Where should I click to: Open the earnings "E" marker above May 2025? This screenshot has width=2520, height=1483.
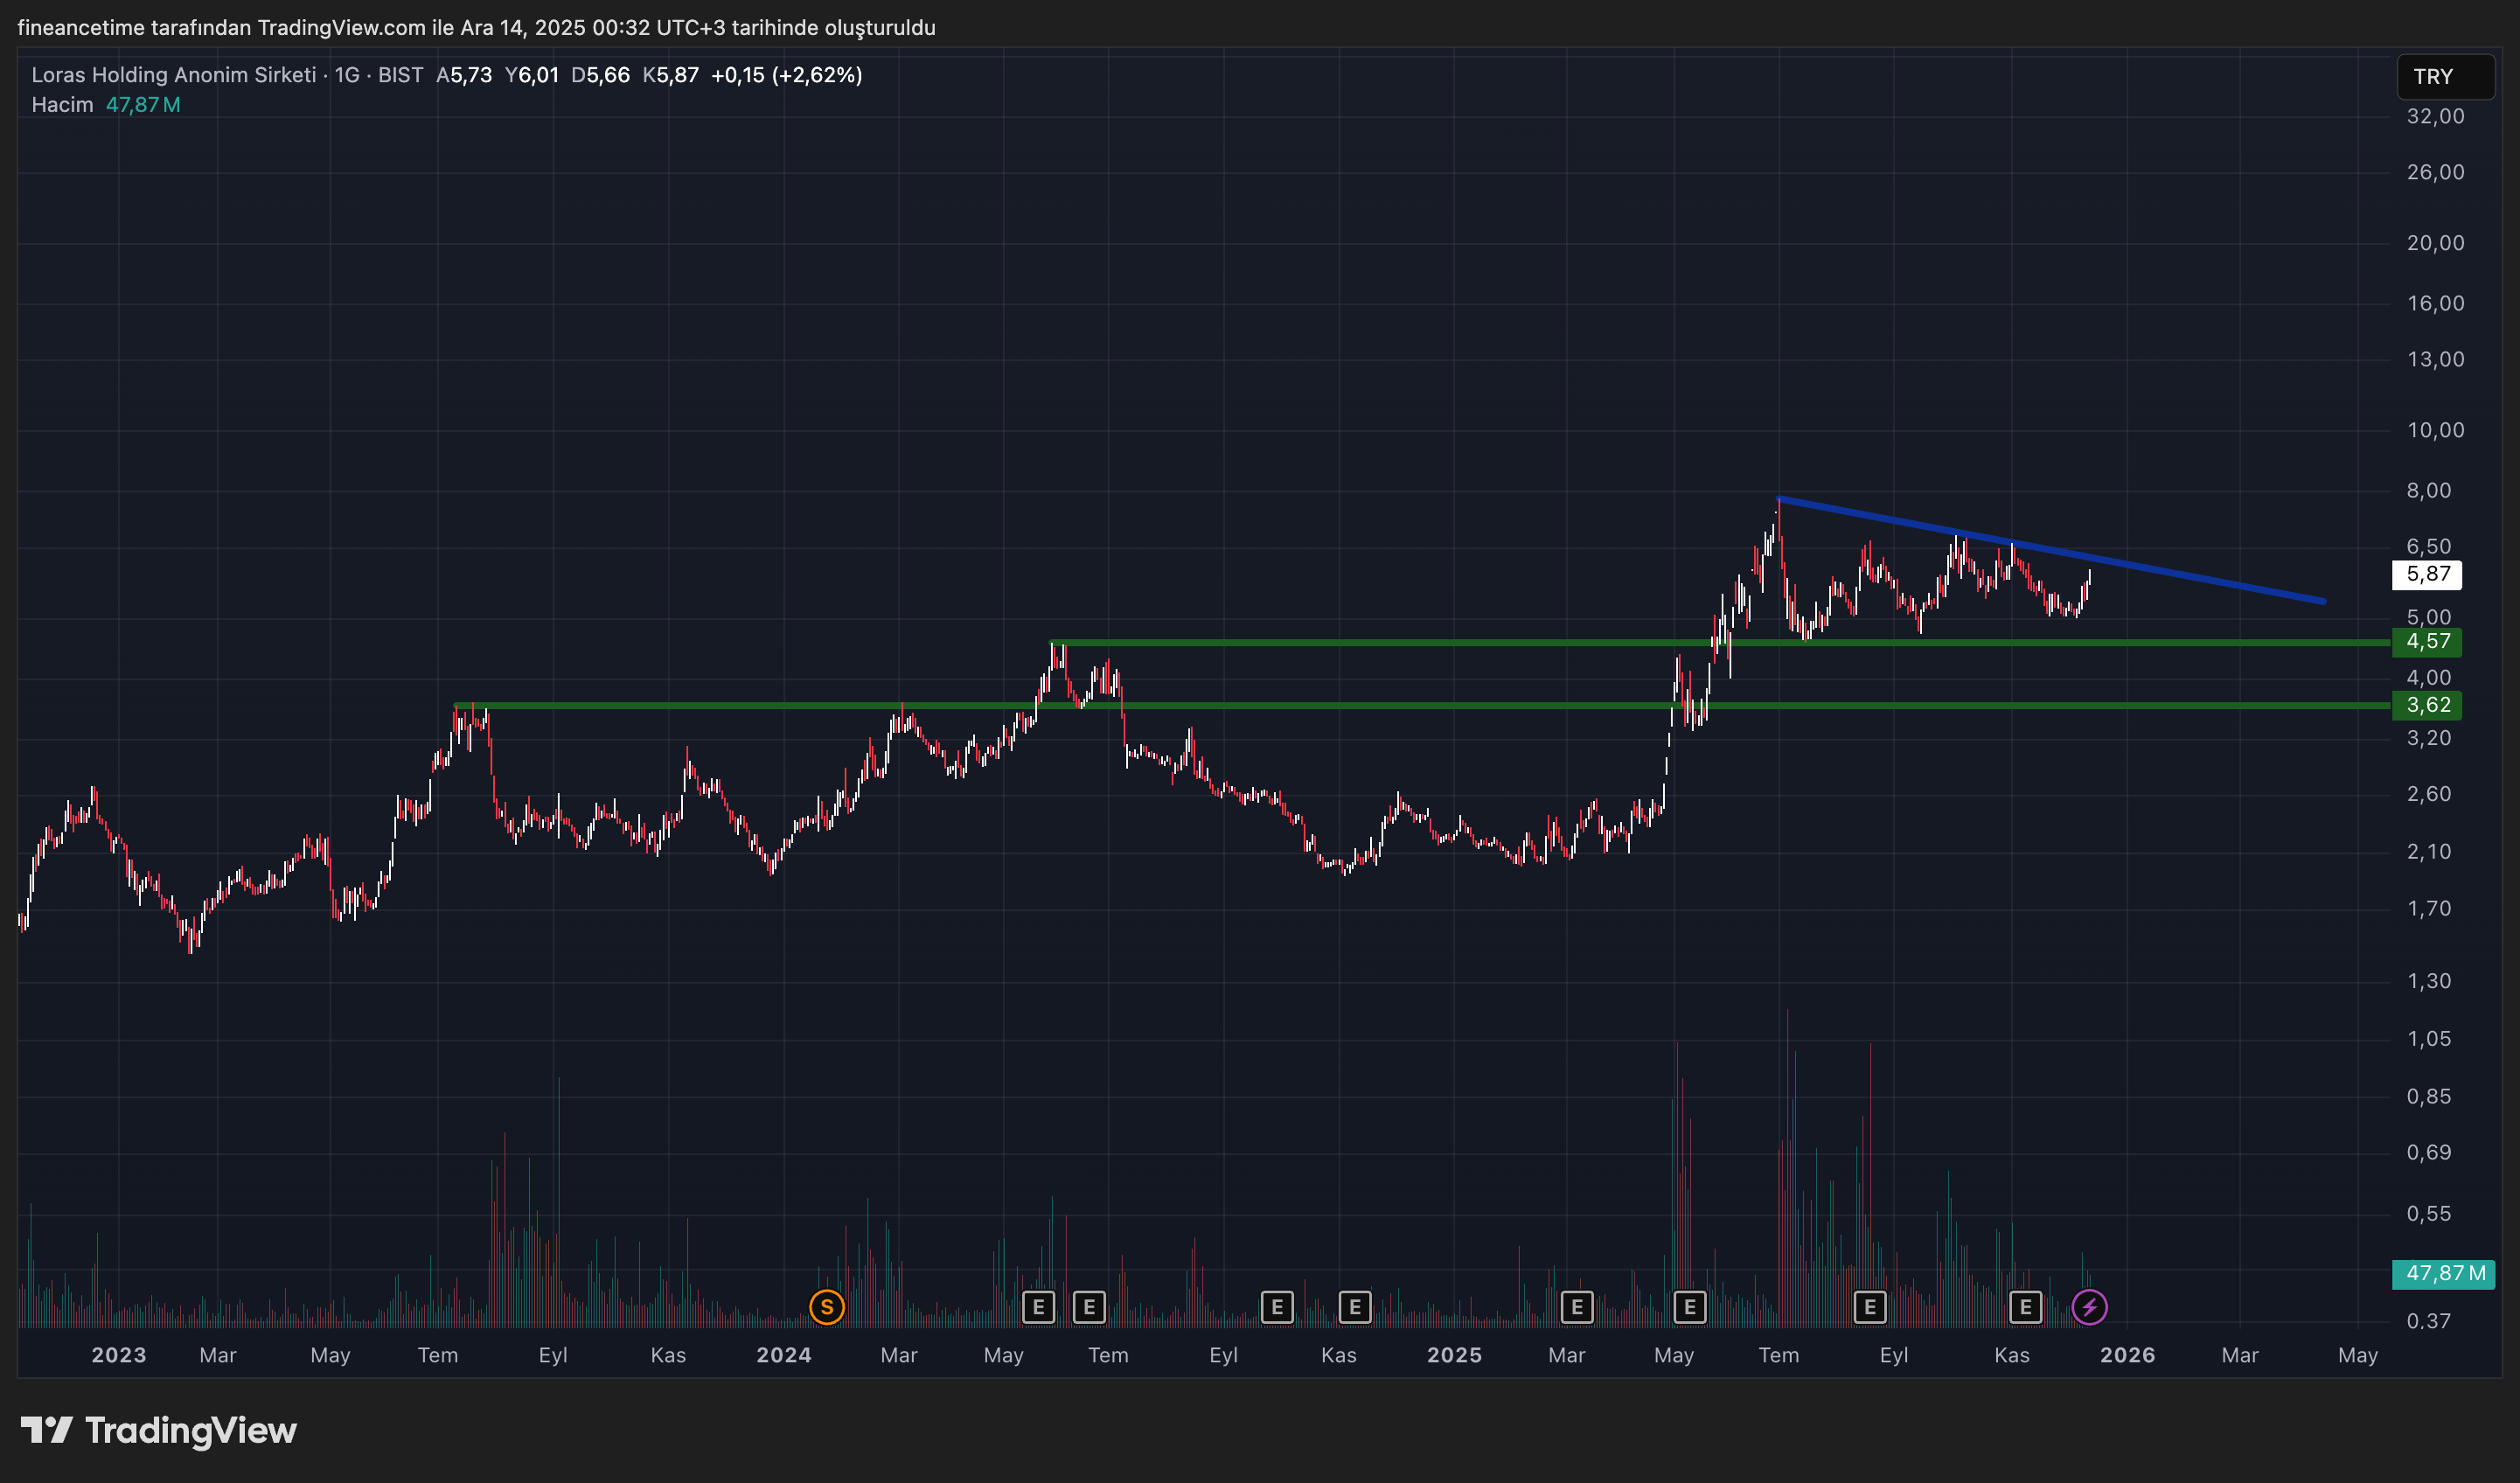click(1689, 1306)
